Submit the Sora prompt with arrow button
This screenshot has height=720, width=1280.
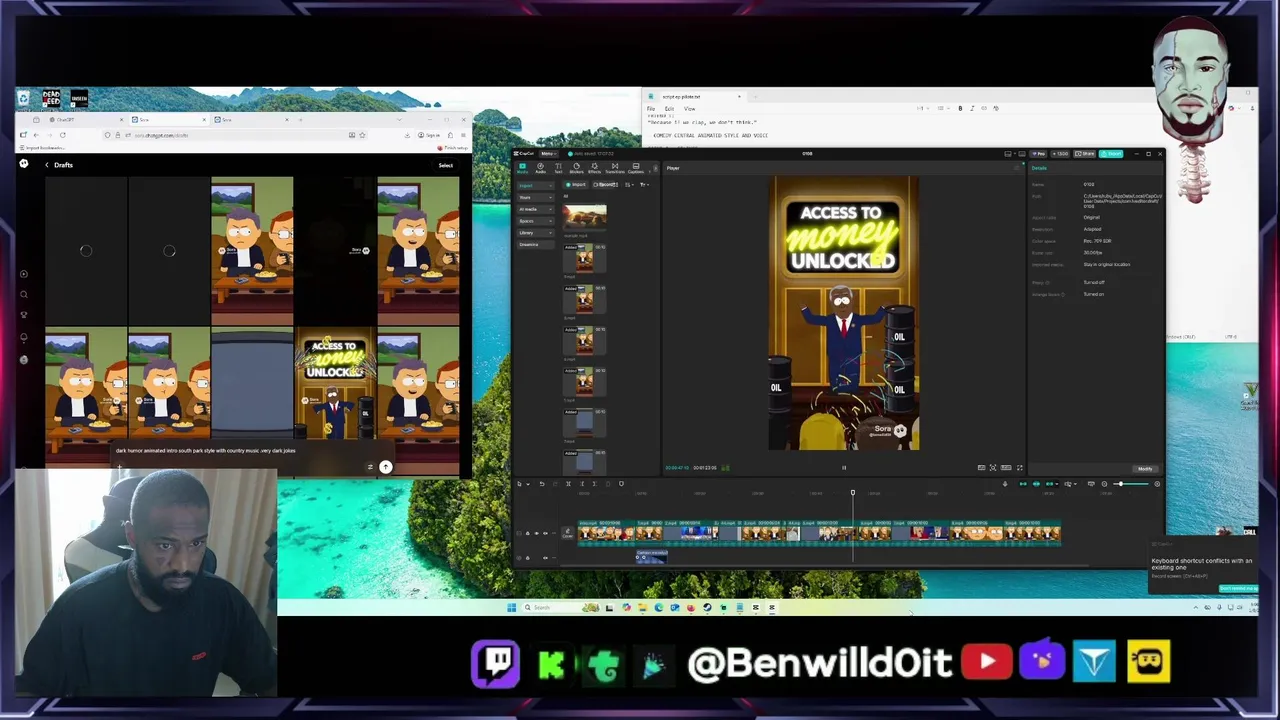(x=385, y=467)
